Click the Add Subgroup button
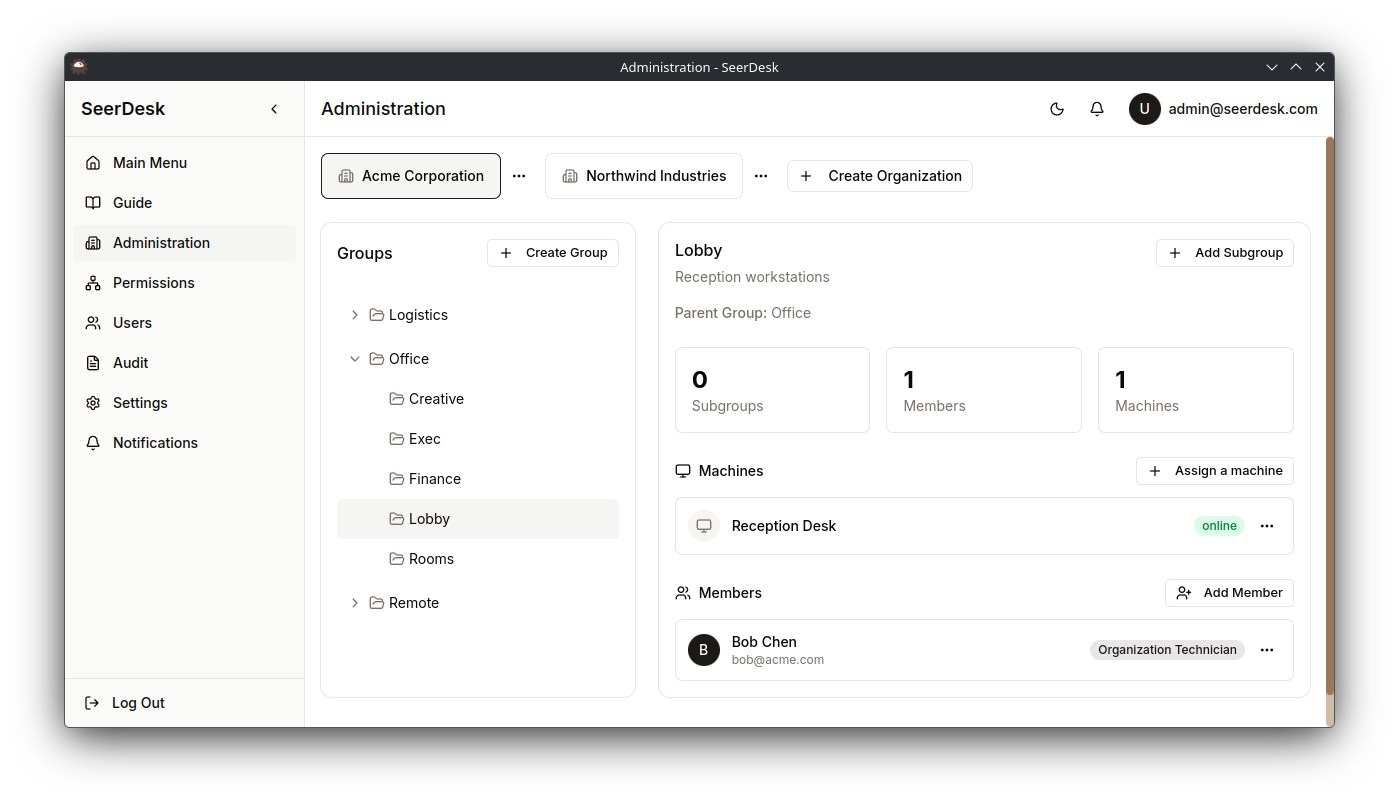The width and height of the screenshot is (1399, 804). click(1224, 252)
